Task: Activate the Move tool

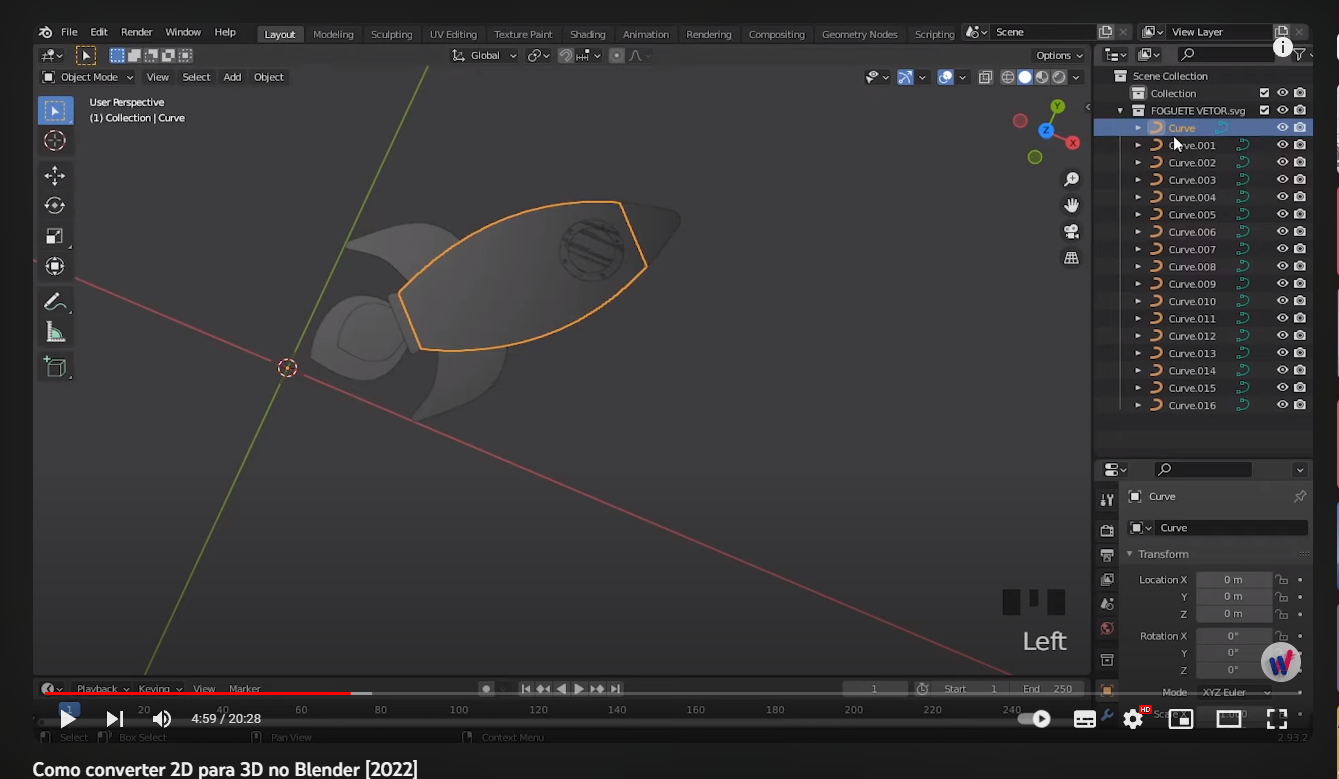Action: click(x=55, y=176)
